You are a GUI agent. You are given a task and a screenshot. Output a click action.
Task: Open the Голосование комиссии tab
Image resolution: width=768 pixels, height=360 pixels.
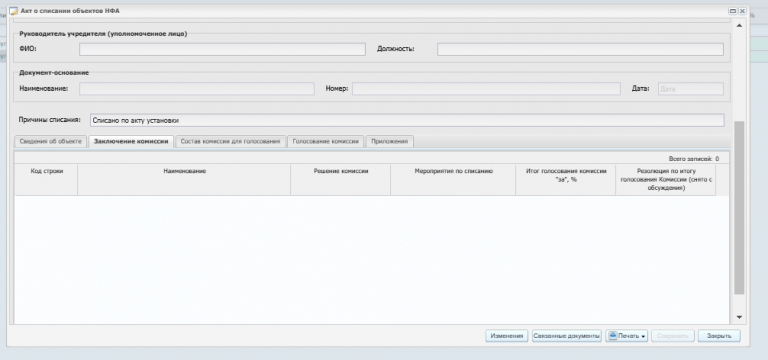point(326,141)
